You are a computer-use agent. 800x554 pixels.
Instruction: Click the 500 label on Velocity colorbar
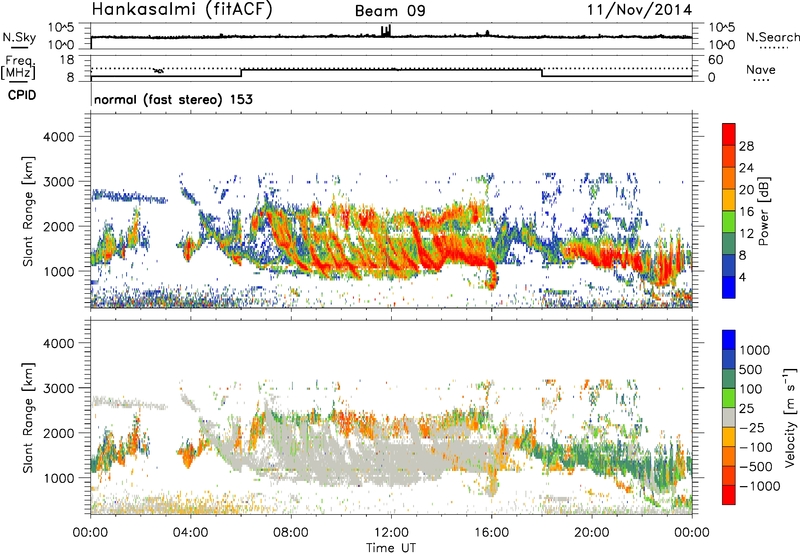click(x=751, y=370)
